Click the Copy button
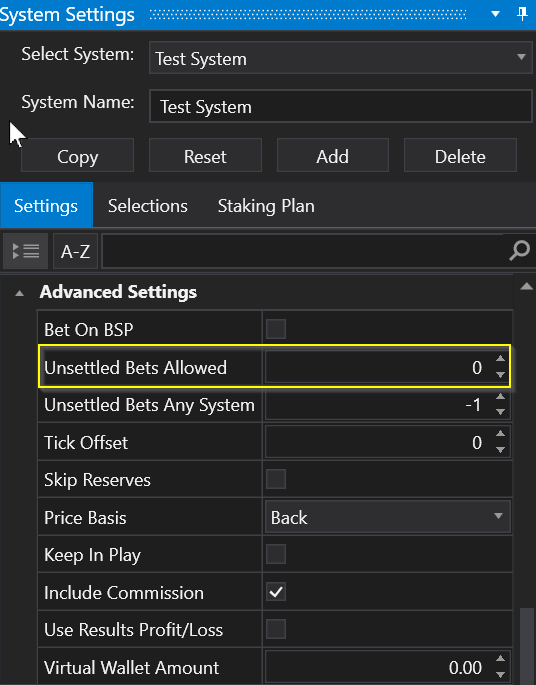The width and height of the screenshot is (536, 685). [77, 156]
